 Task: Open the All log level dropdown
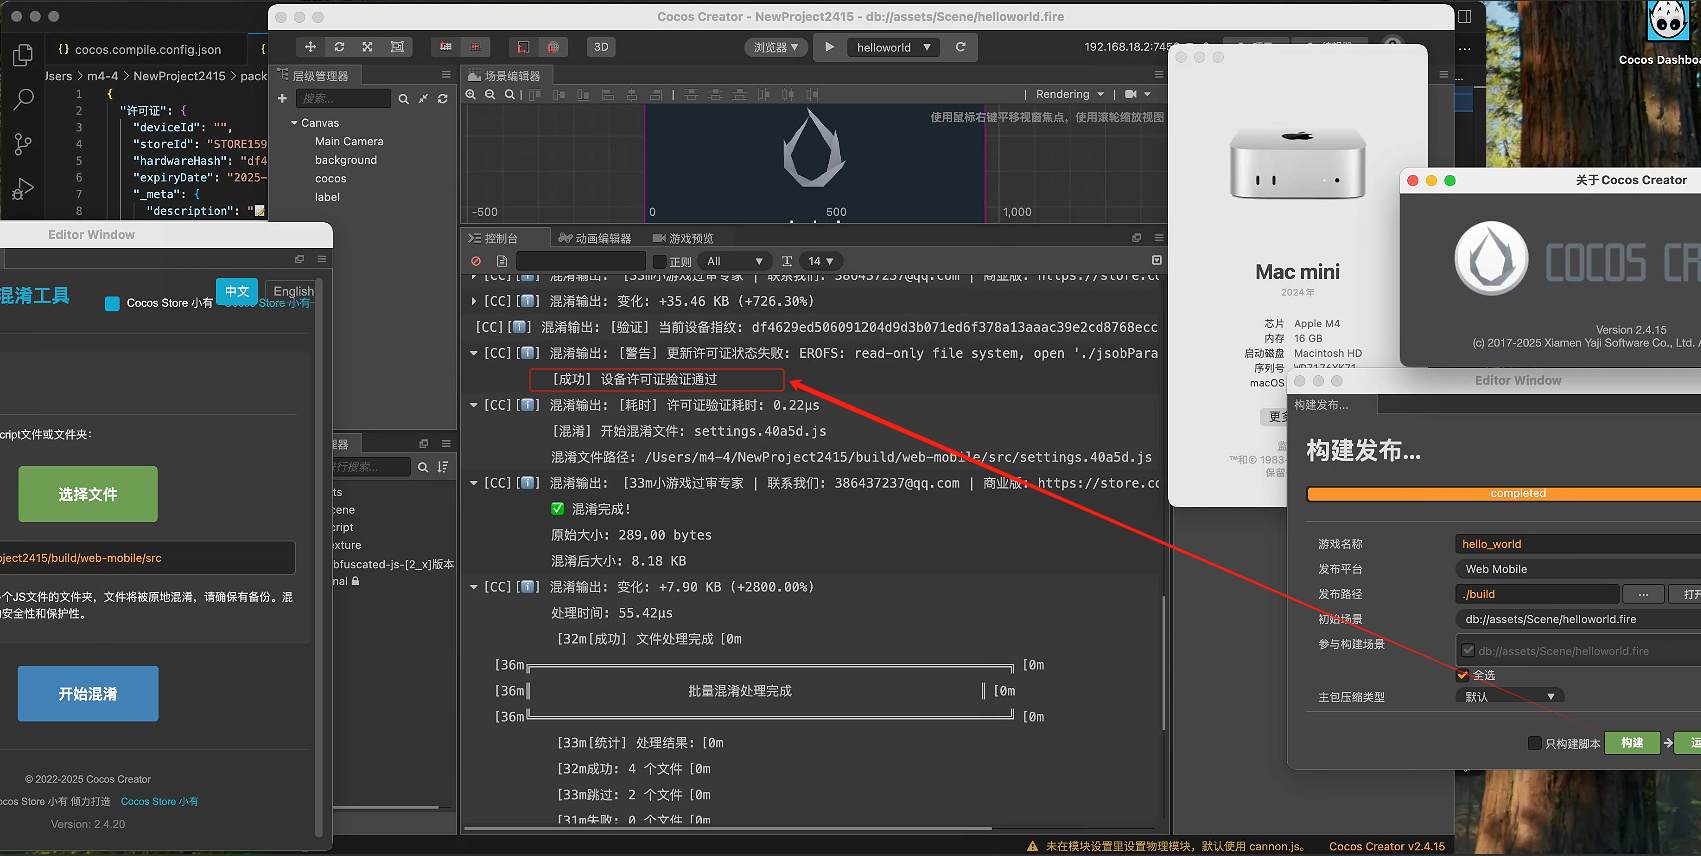735,261
